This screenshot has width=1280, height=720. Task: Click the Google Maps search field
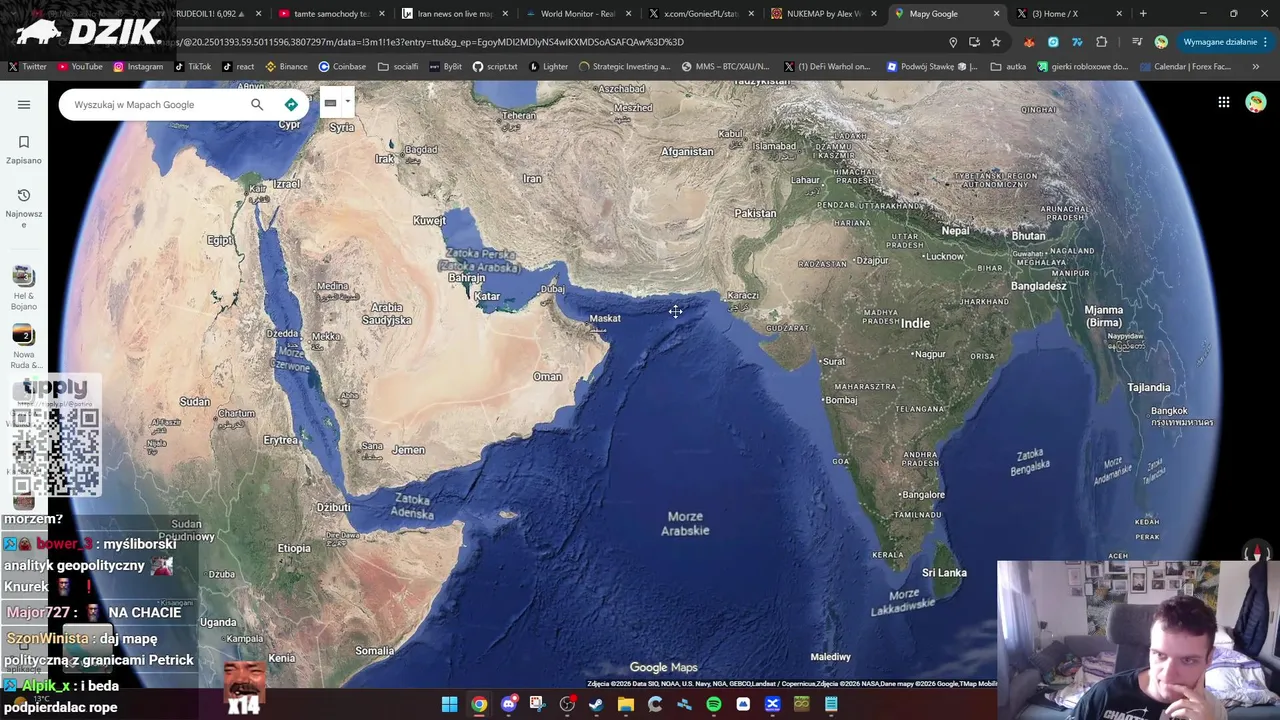(155, 104)
